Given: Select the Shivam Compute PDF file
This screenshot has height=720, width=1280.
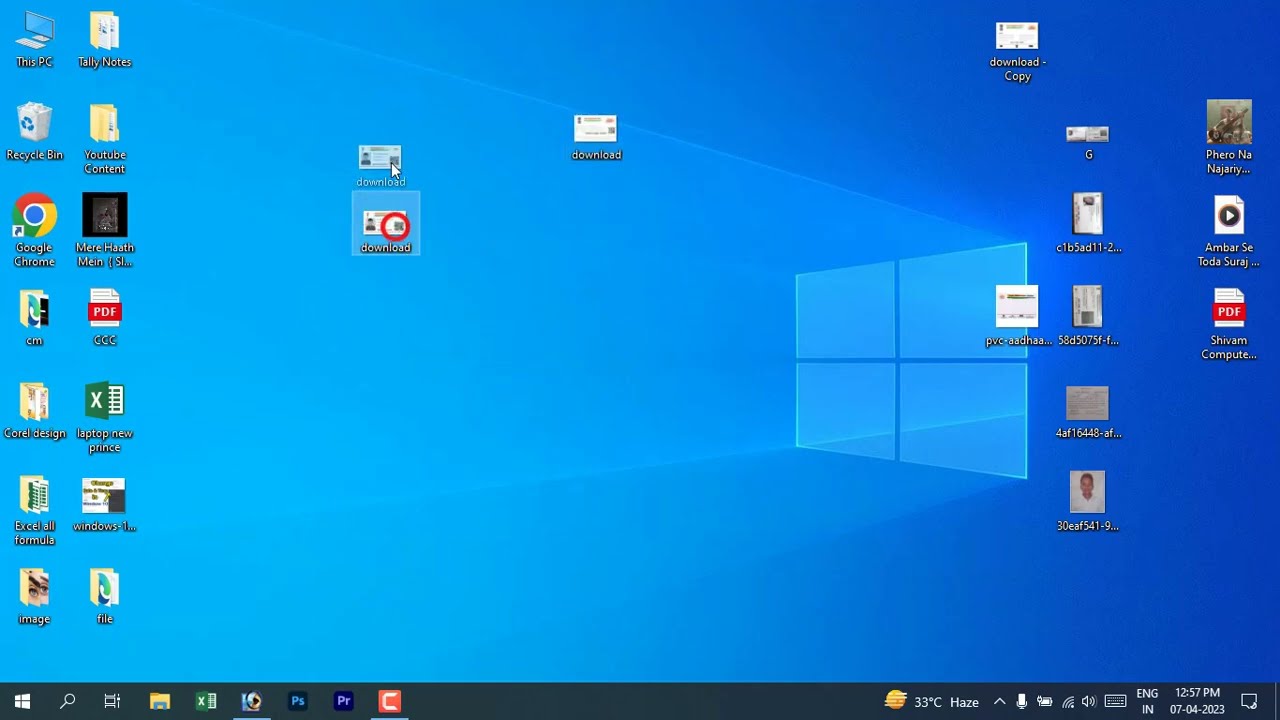Looking at the screenshot, I should [1229, 324].
